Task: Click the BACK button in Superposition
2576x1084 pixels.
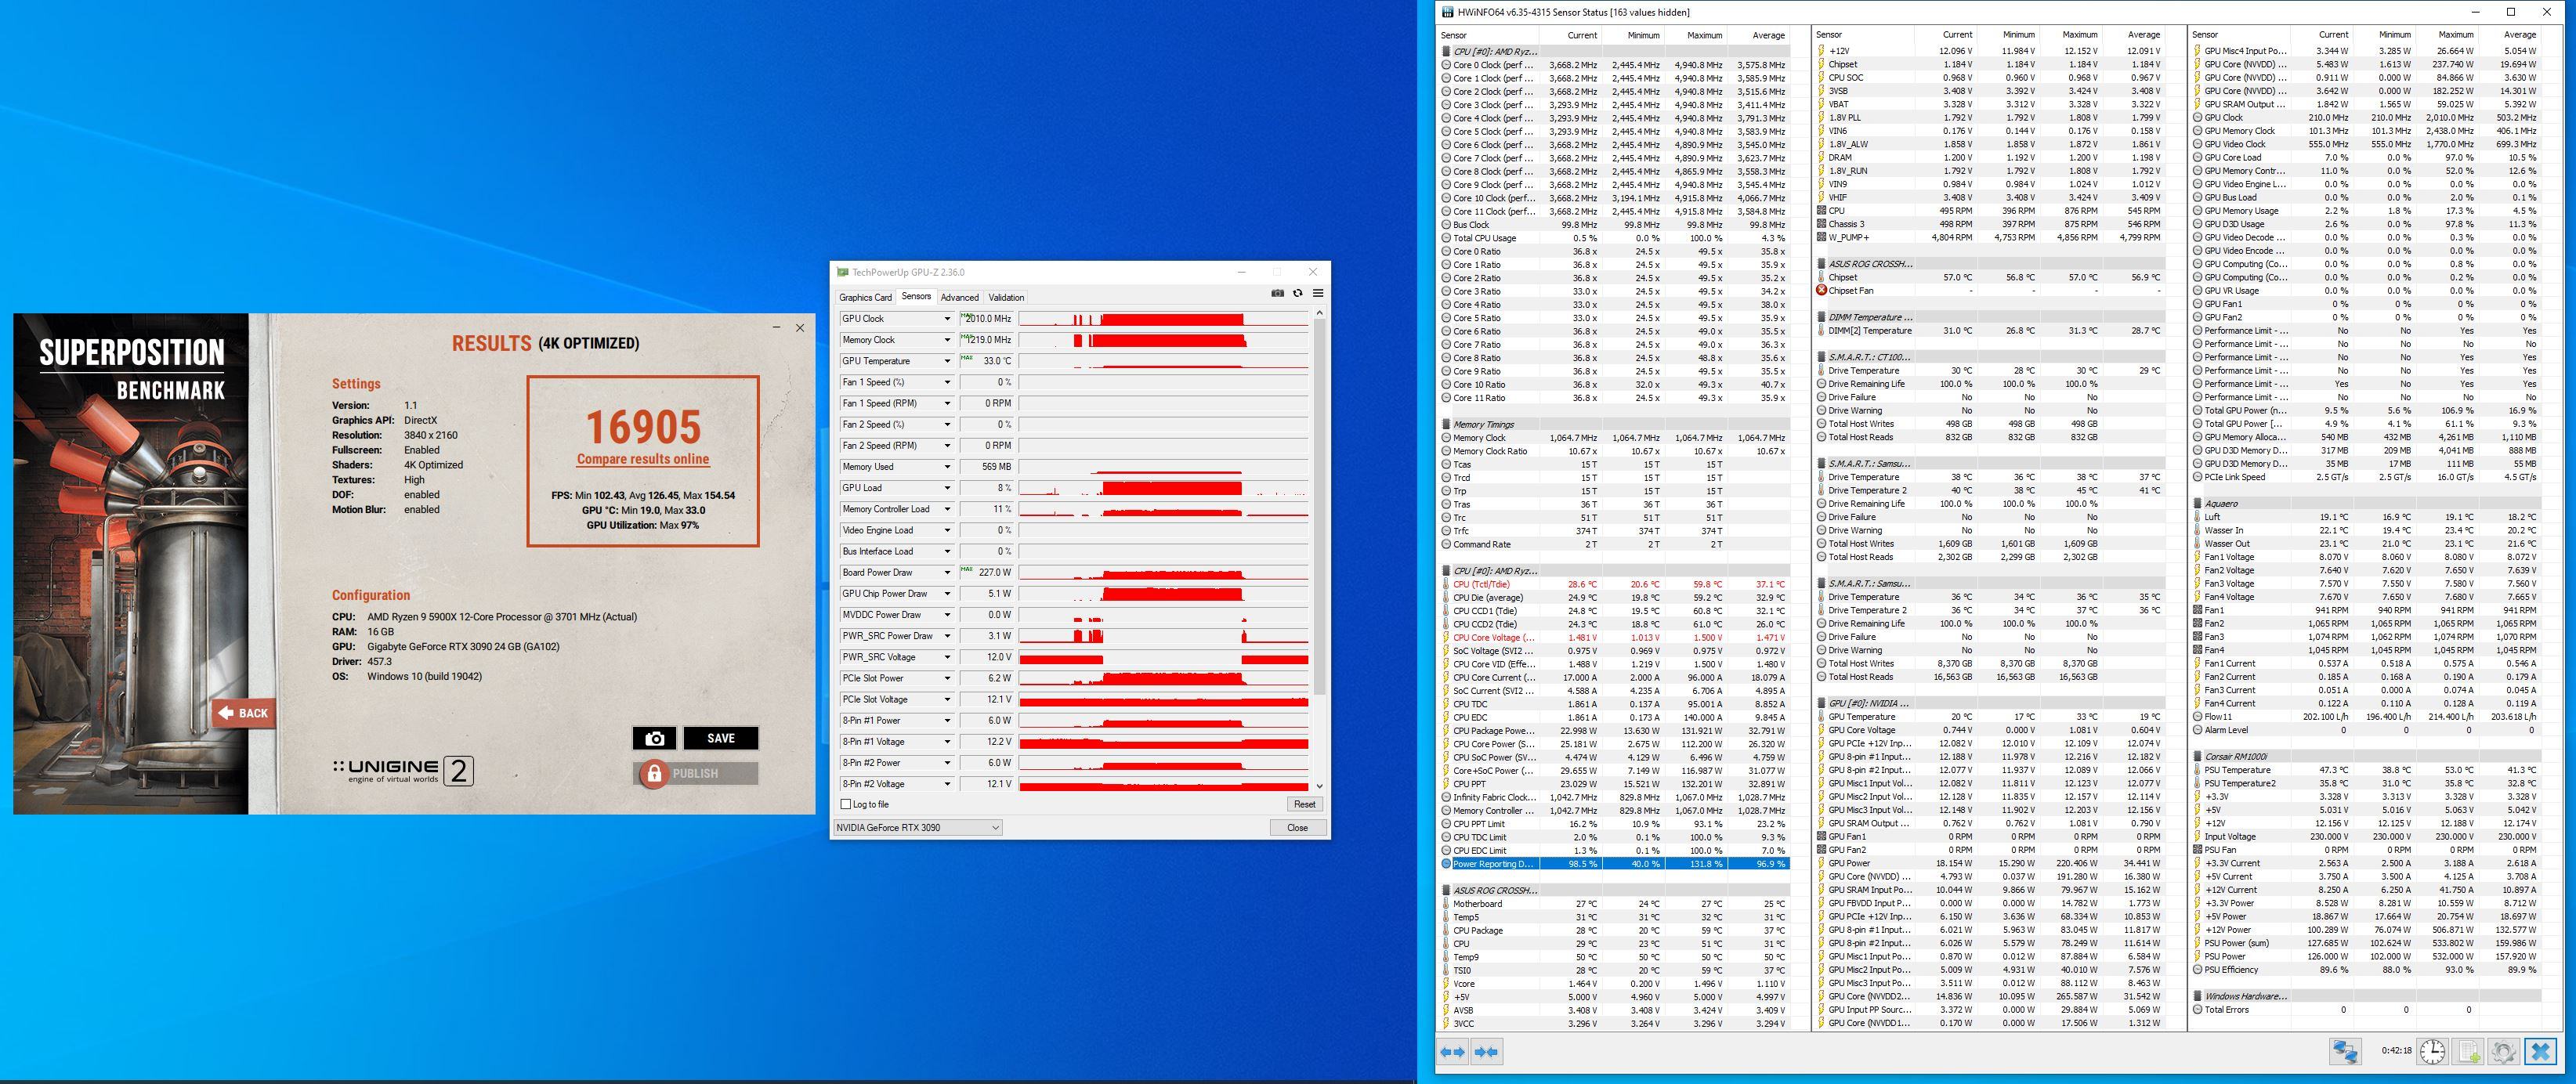Action: point(243,713)
